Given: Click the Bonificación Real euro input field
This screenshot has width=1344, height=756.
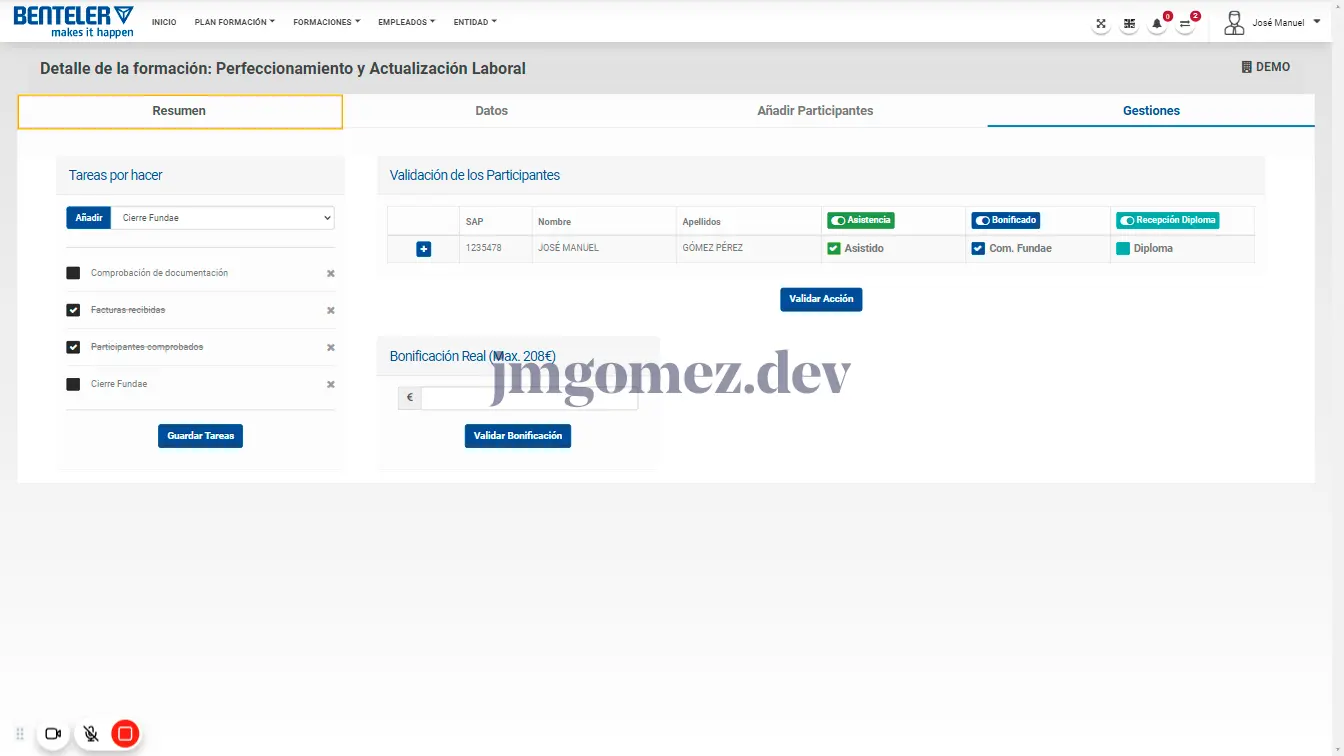Looking at the screenshot, I should coord(528,398).
